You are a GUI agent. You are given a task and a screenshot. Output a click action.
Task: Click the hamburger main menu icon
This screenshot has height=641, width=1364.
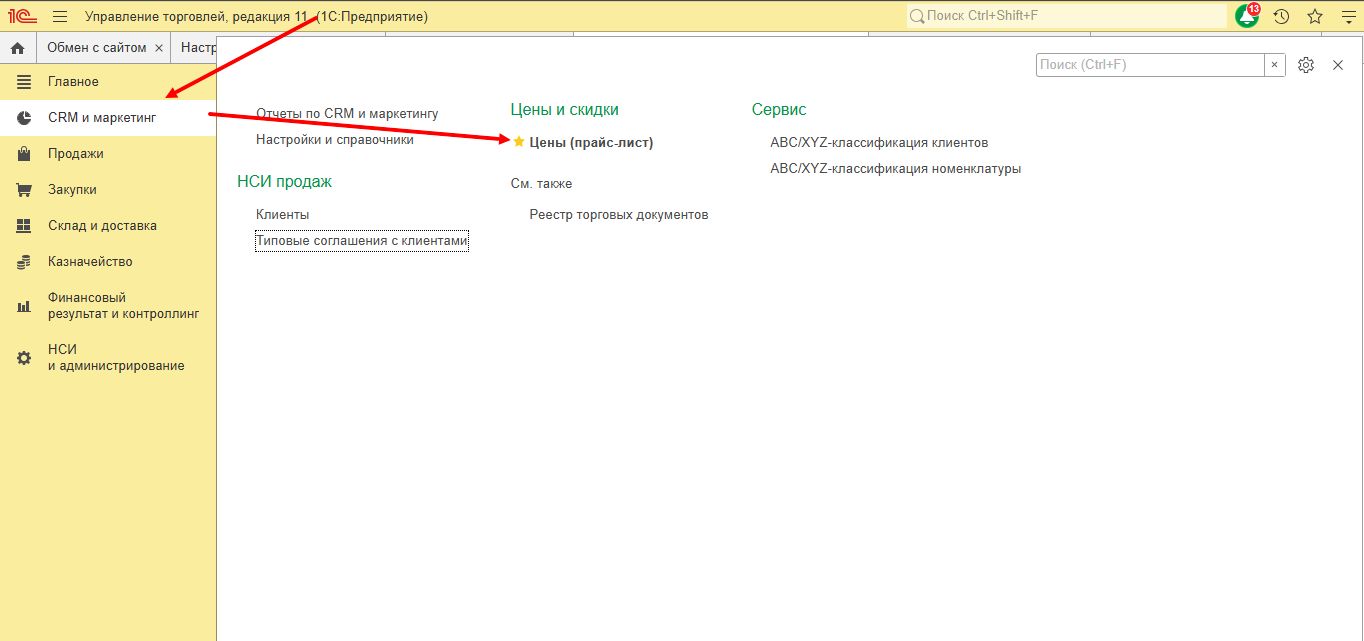click(60, 16)
